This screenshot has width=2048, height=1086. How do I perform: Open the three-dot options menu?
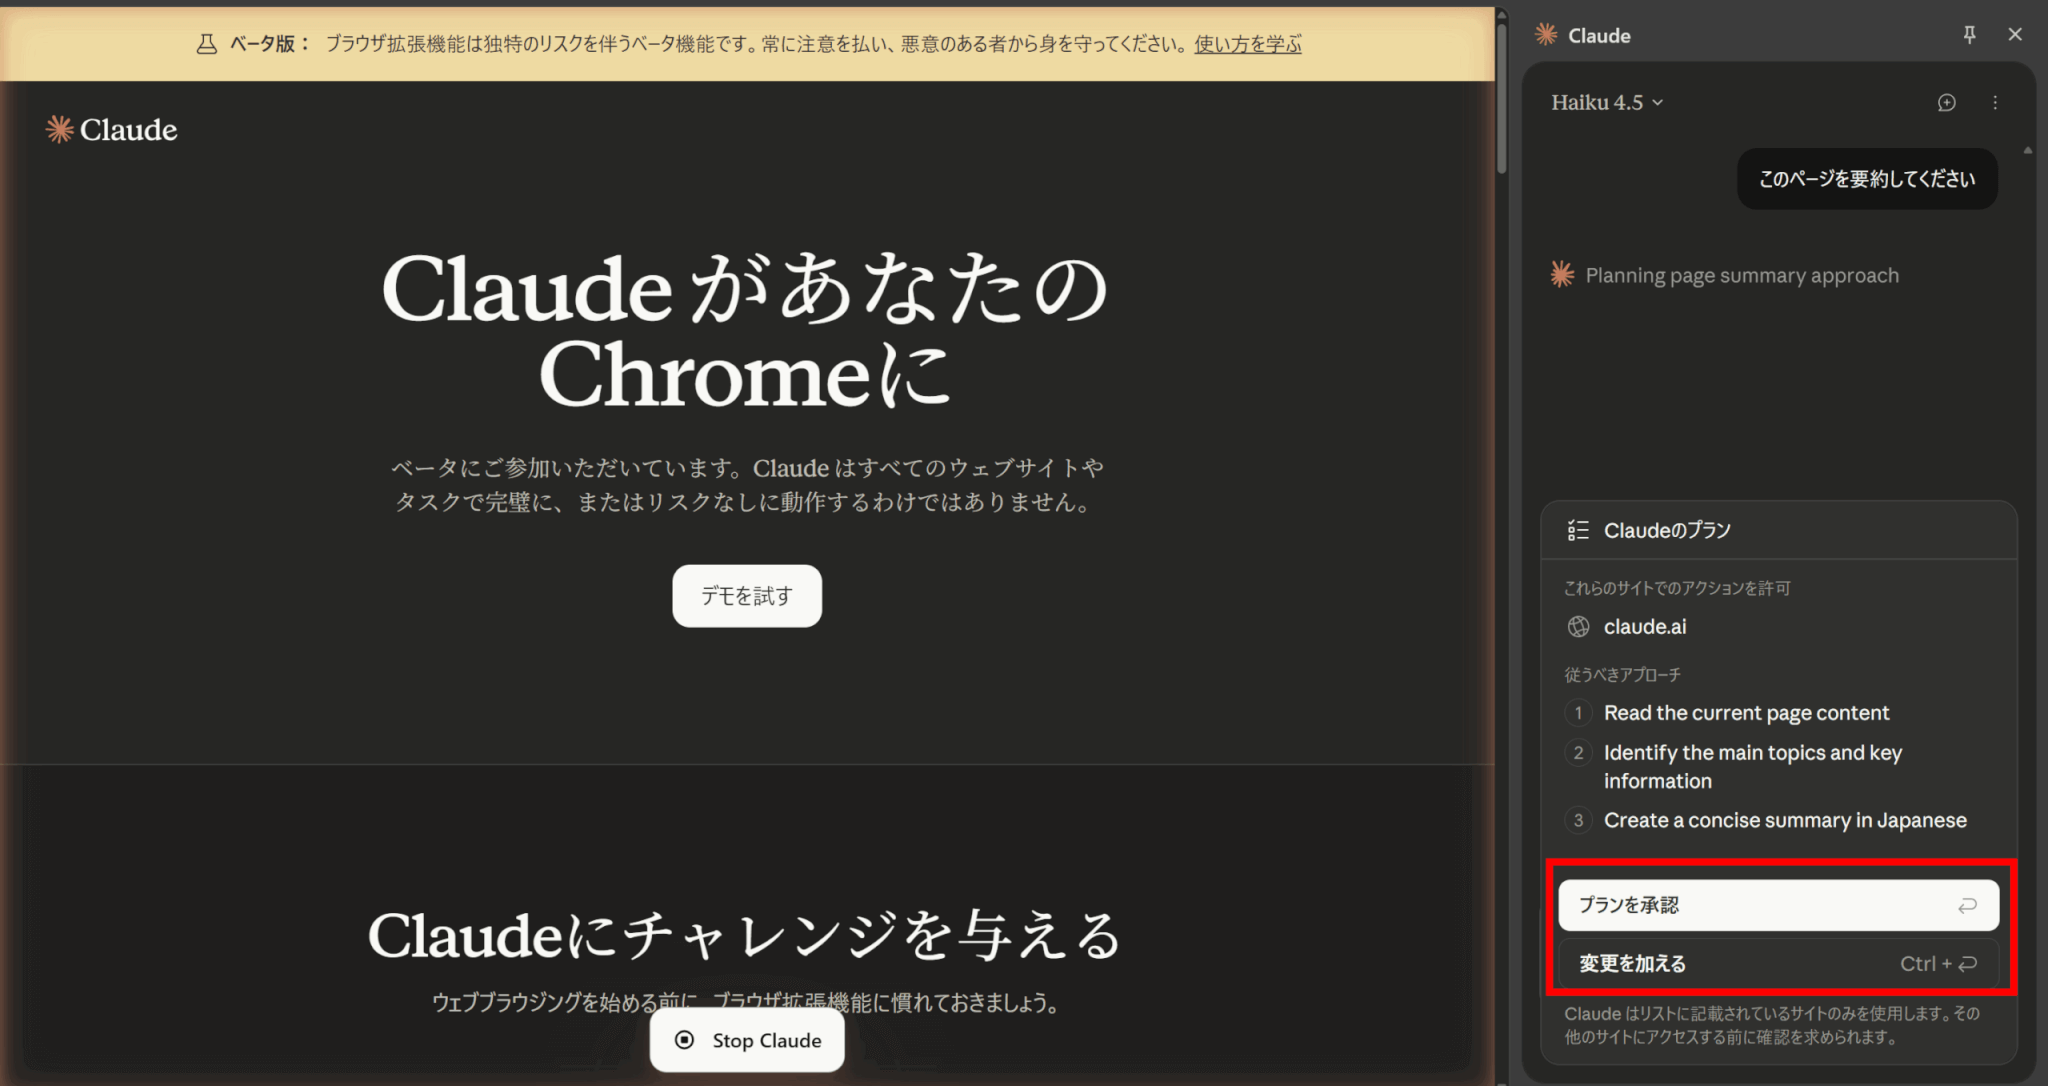click(1995, 102)
